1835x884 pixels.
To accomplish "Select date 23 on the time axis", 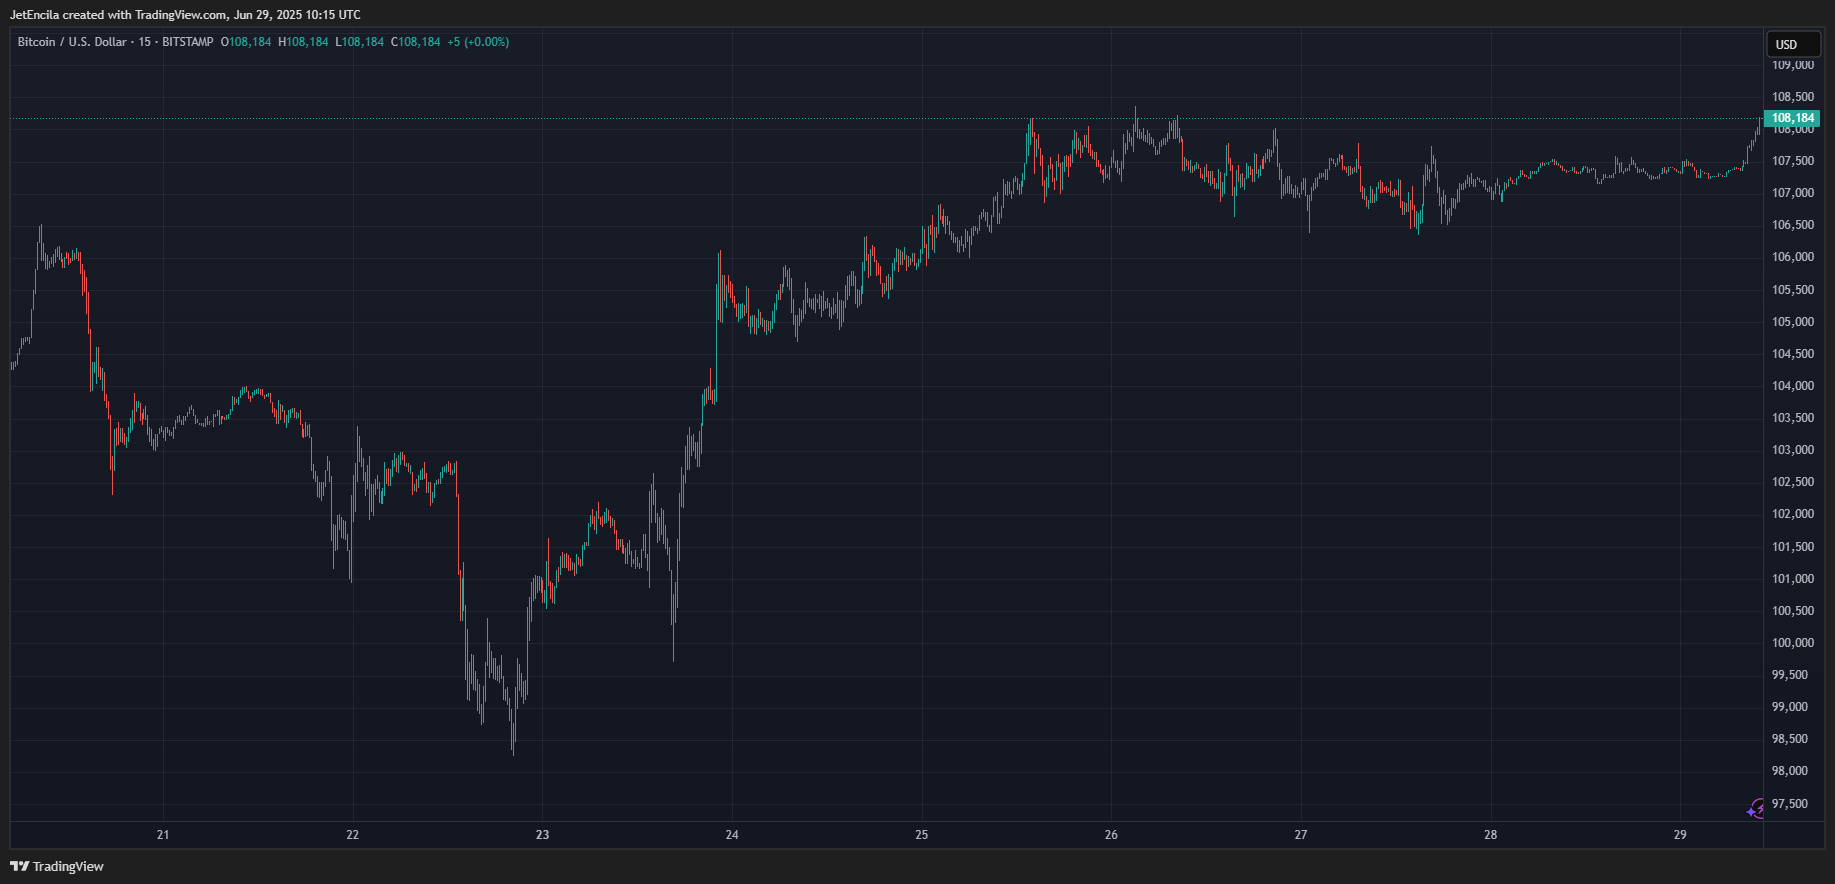I will click(x=542, y=835).
